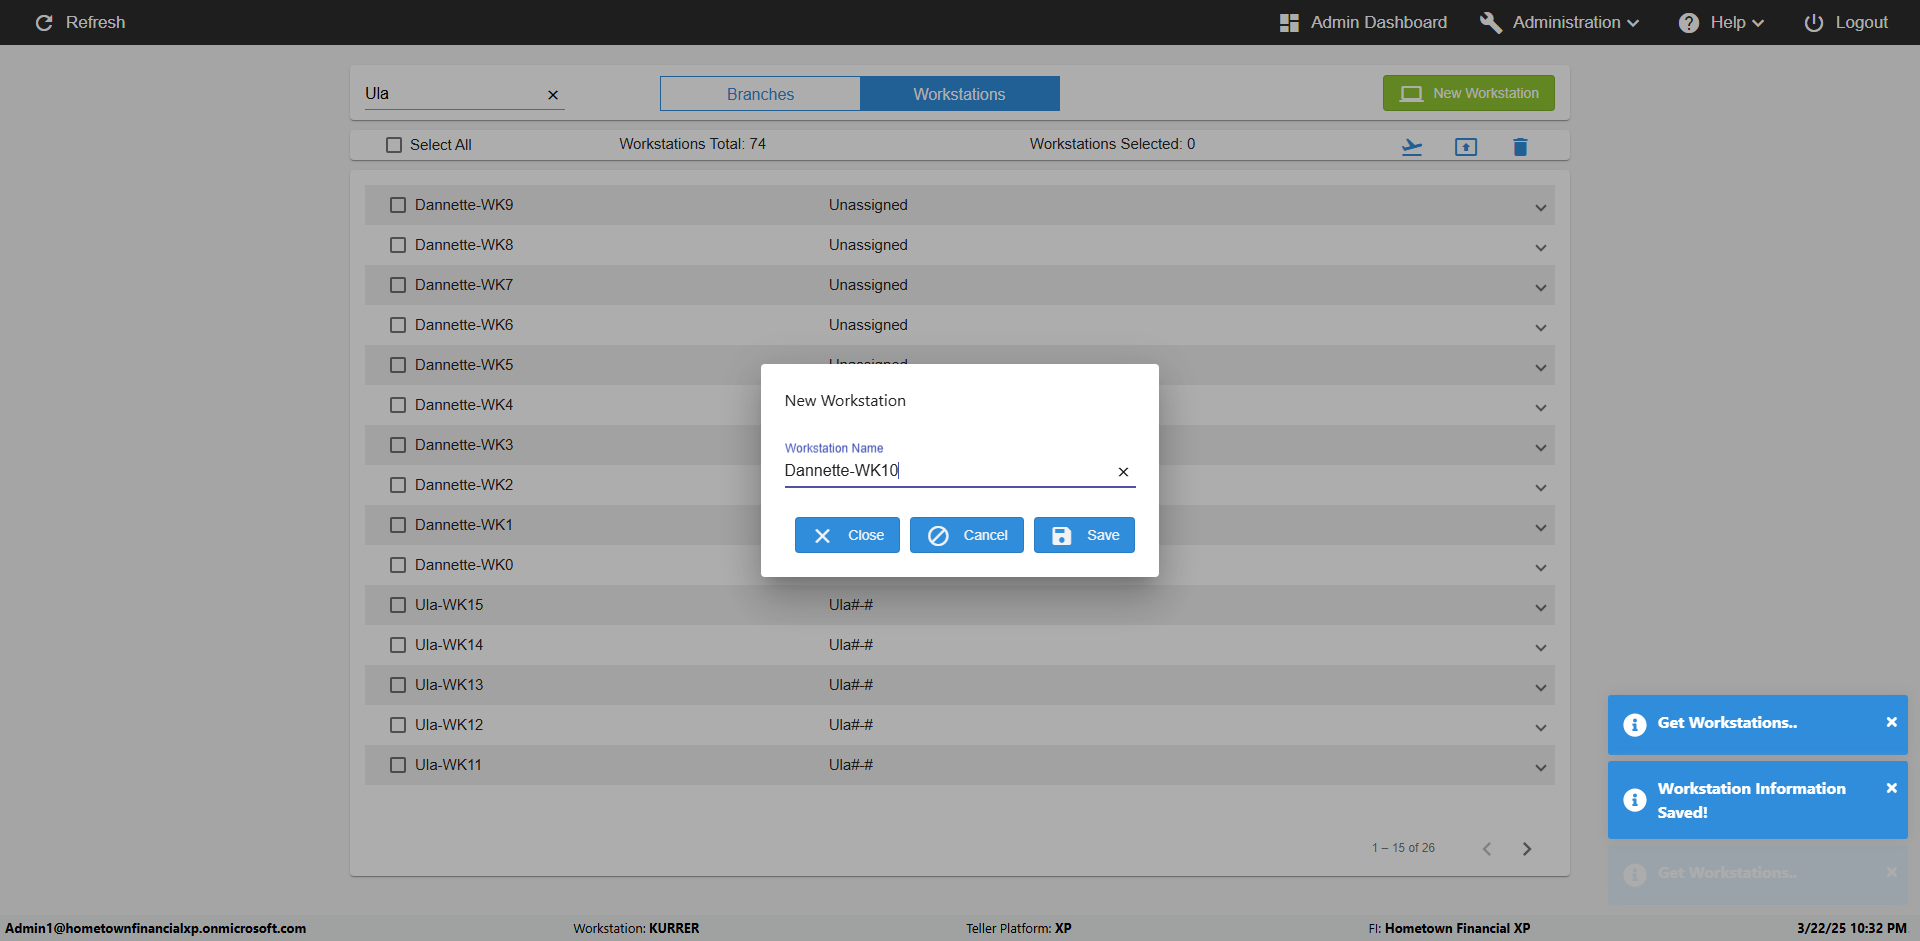Toggle the Select All checkbox
The height and width of the screenshot is (941, 1920).
pyautogui.click(x=394, y=145)
